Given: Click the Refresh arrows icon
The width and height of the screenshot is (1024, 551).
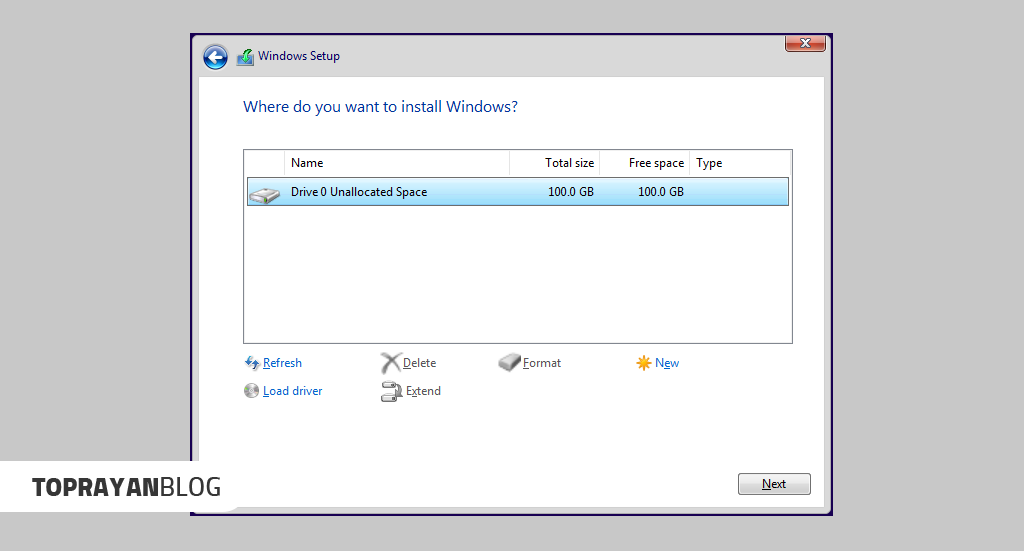Looking at the screenshot, I should [252, 362].
